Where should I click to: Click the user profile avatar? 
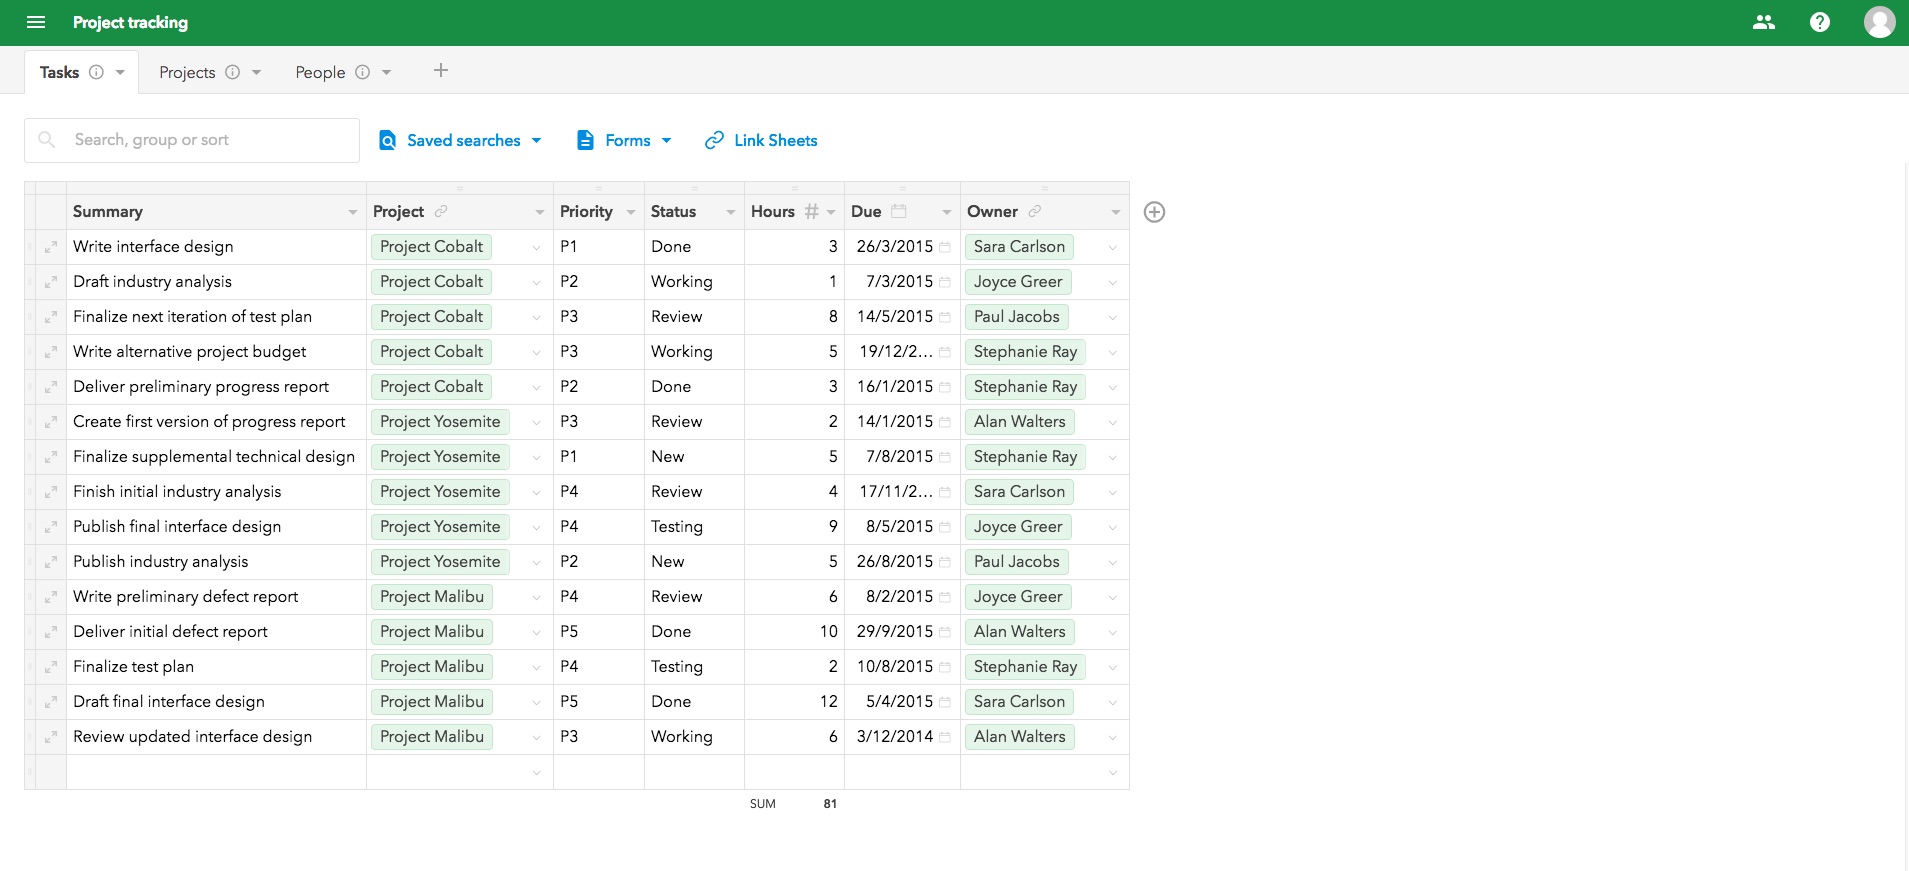click(x=1879, y=22)
